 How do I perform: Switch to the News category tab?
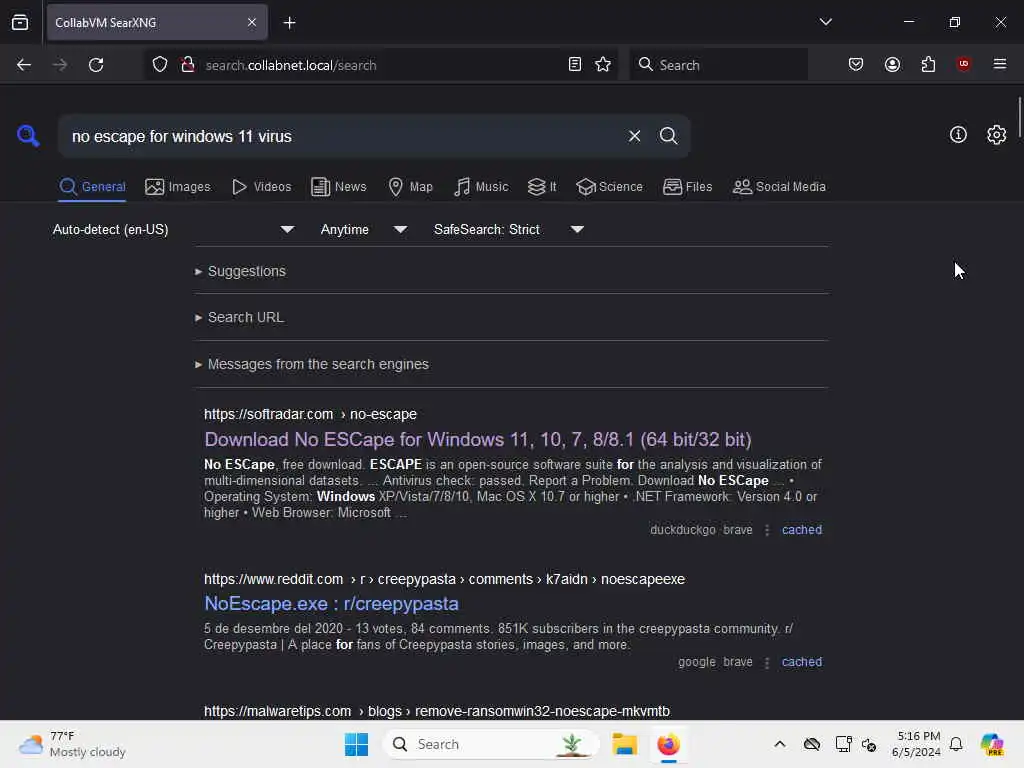[x=339, y=187]
